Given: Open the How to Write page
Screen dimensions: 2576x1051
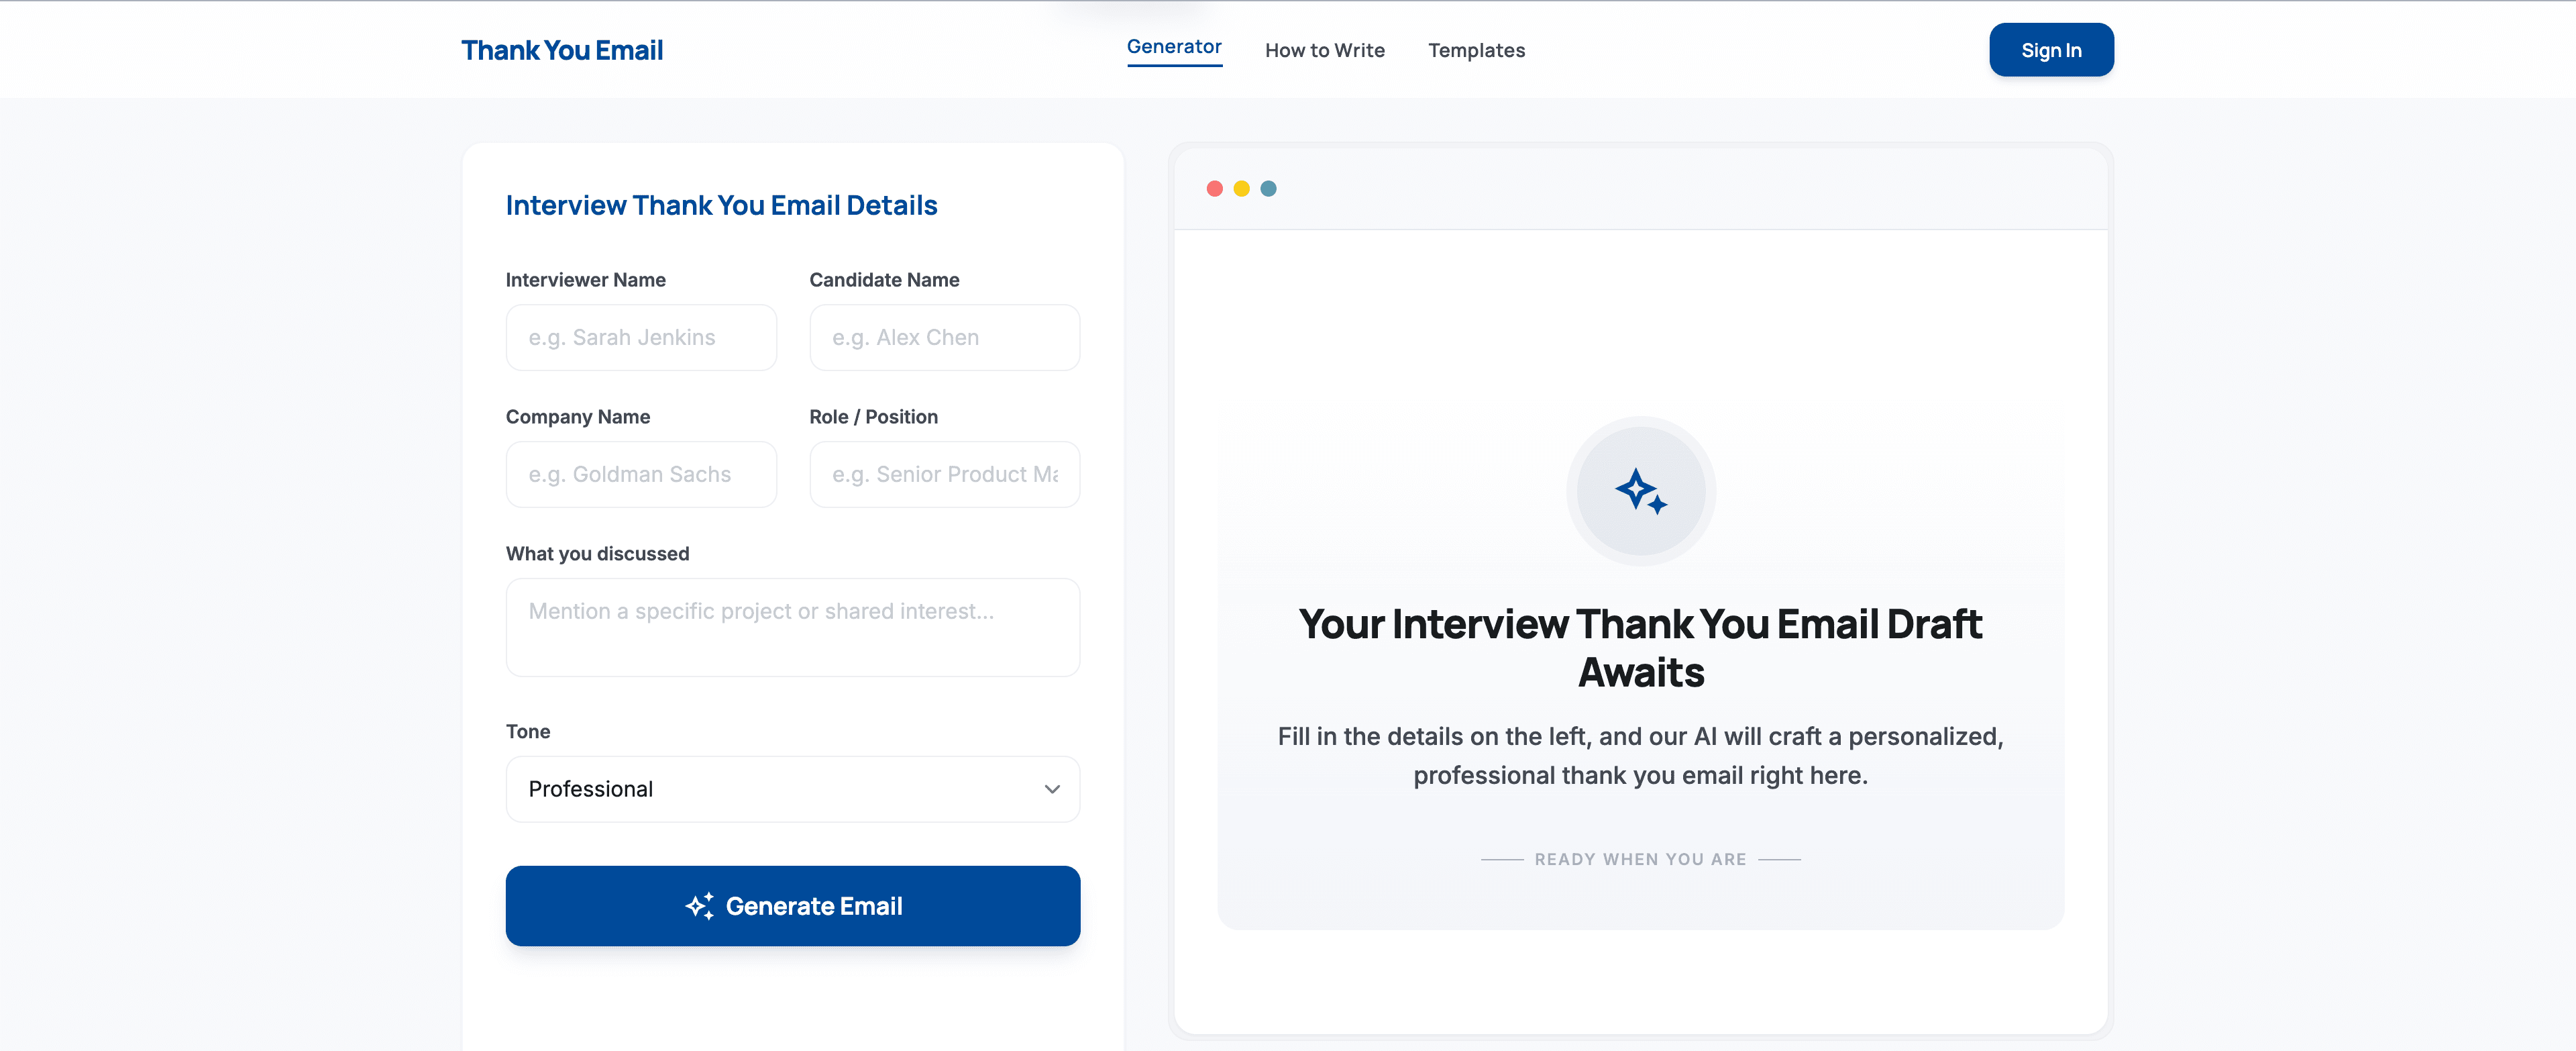Looking at the screenshot, I should click(x=1325, y=50).
